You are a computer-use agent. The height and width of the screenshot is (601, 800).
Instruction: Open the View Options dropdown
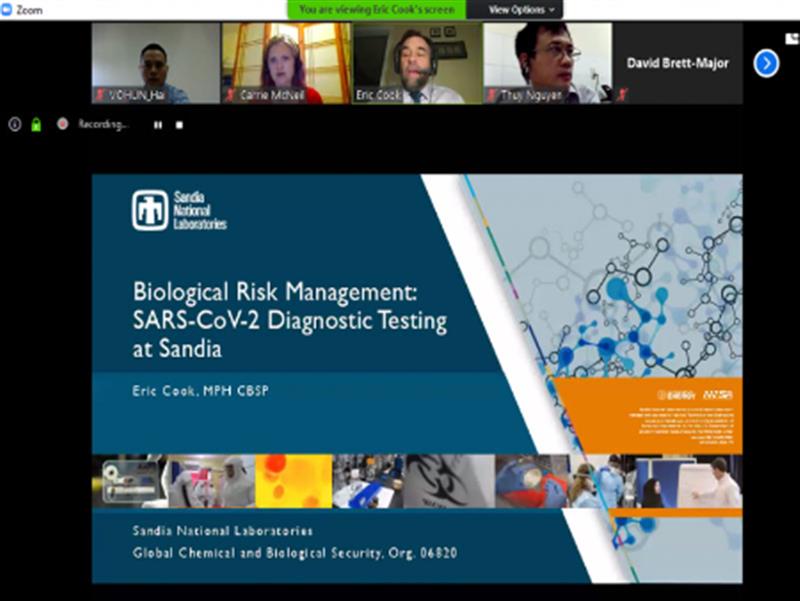(521, 9)
